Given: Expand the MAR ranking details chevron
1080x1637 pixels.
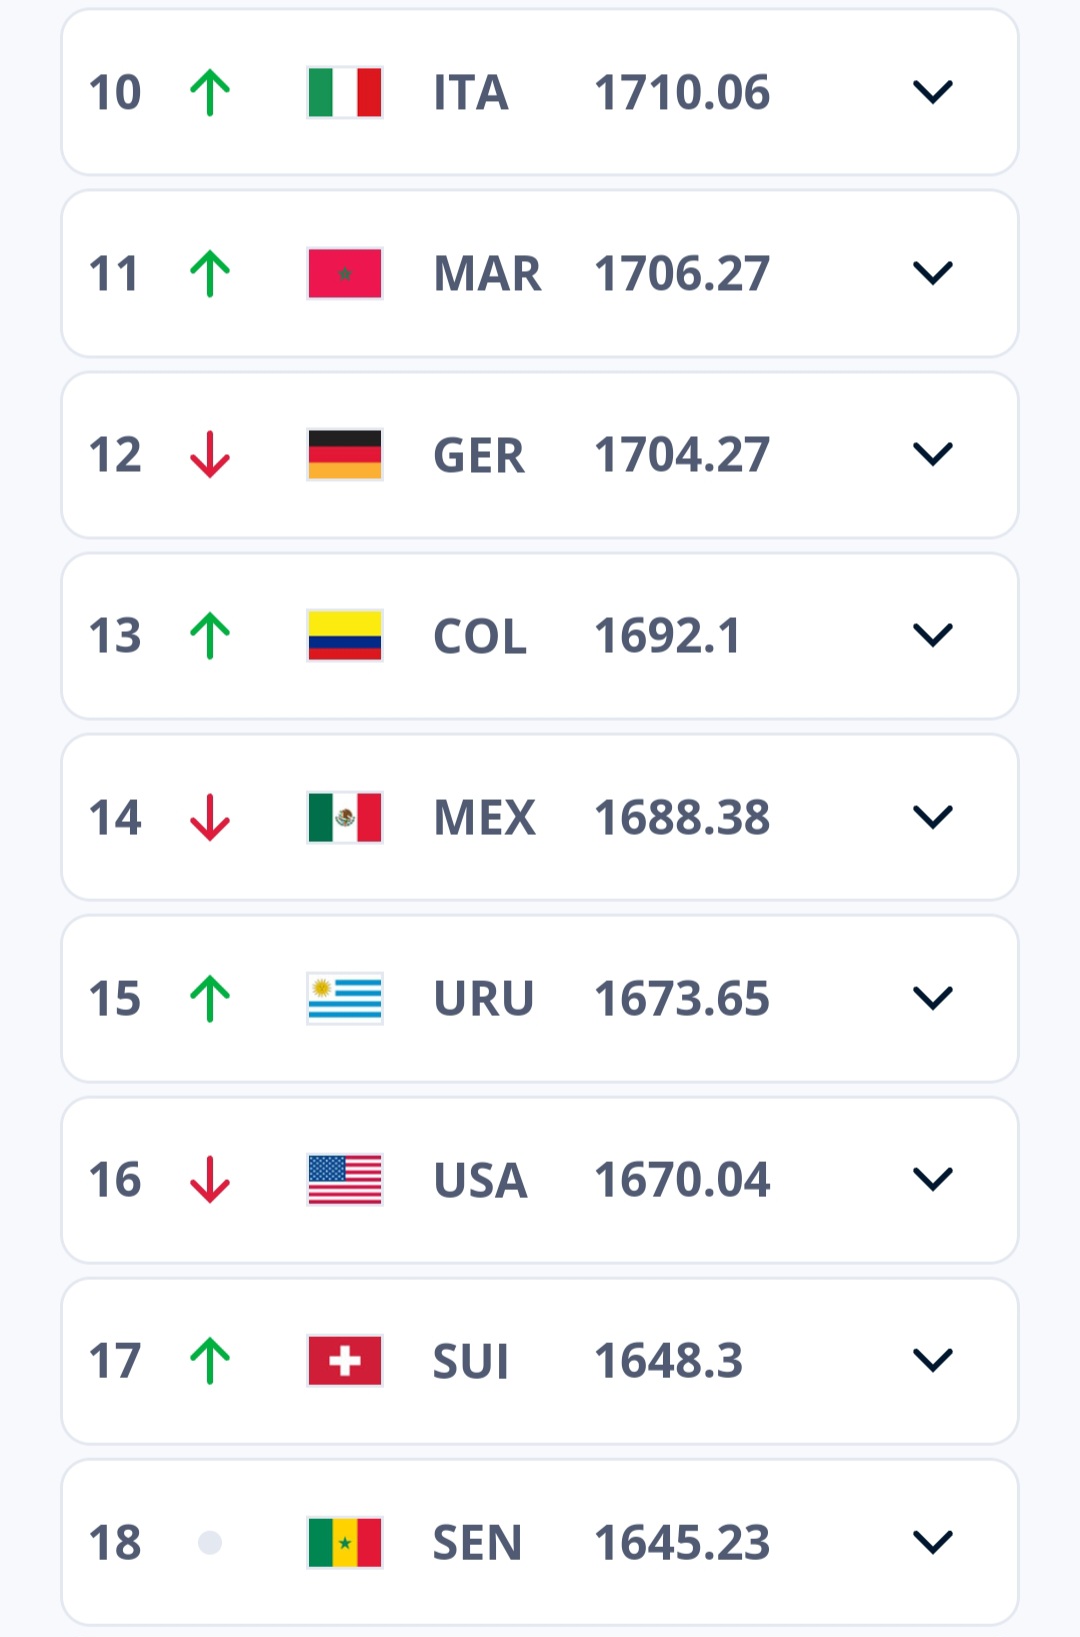Looking at the screenshot, I should pyautogui.click(x=933, y=273).
